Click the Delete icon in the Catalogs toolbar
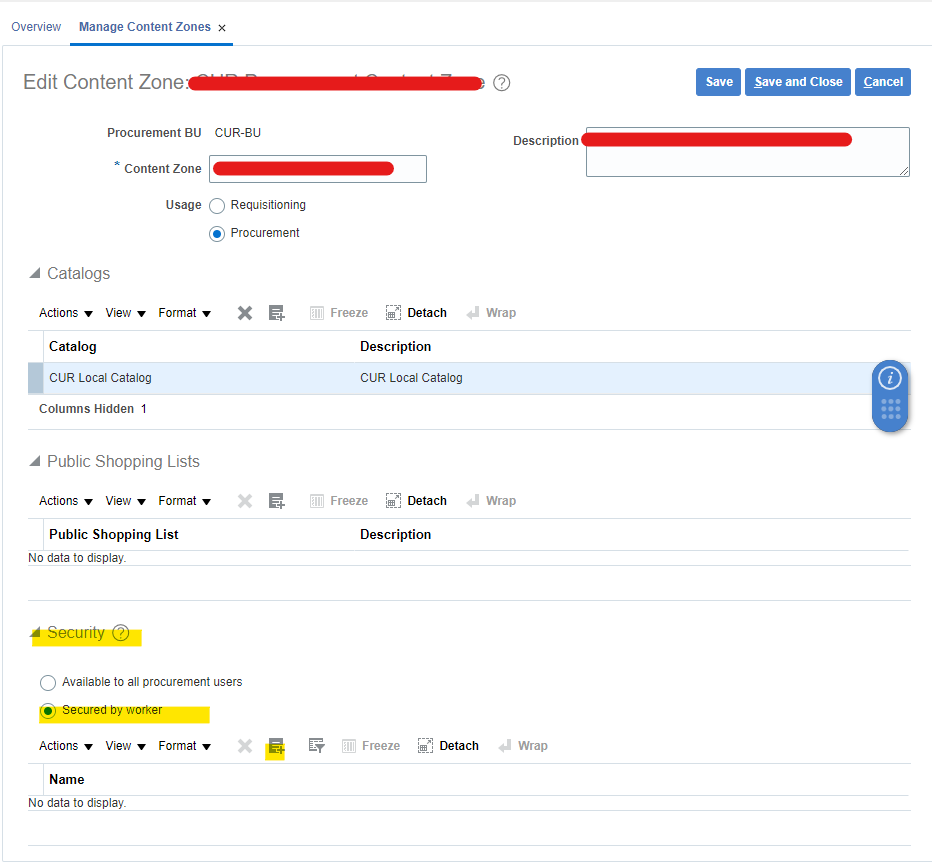The width and height of the screenshot is (932, 864). coord(244,312)
